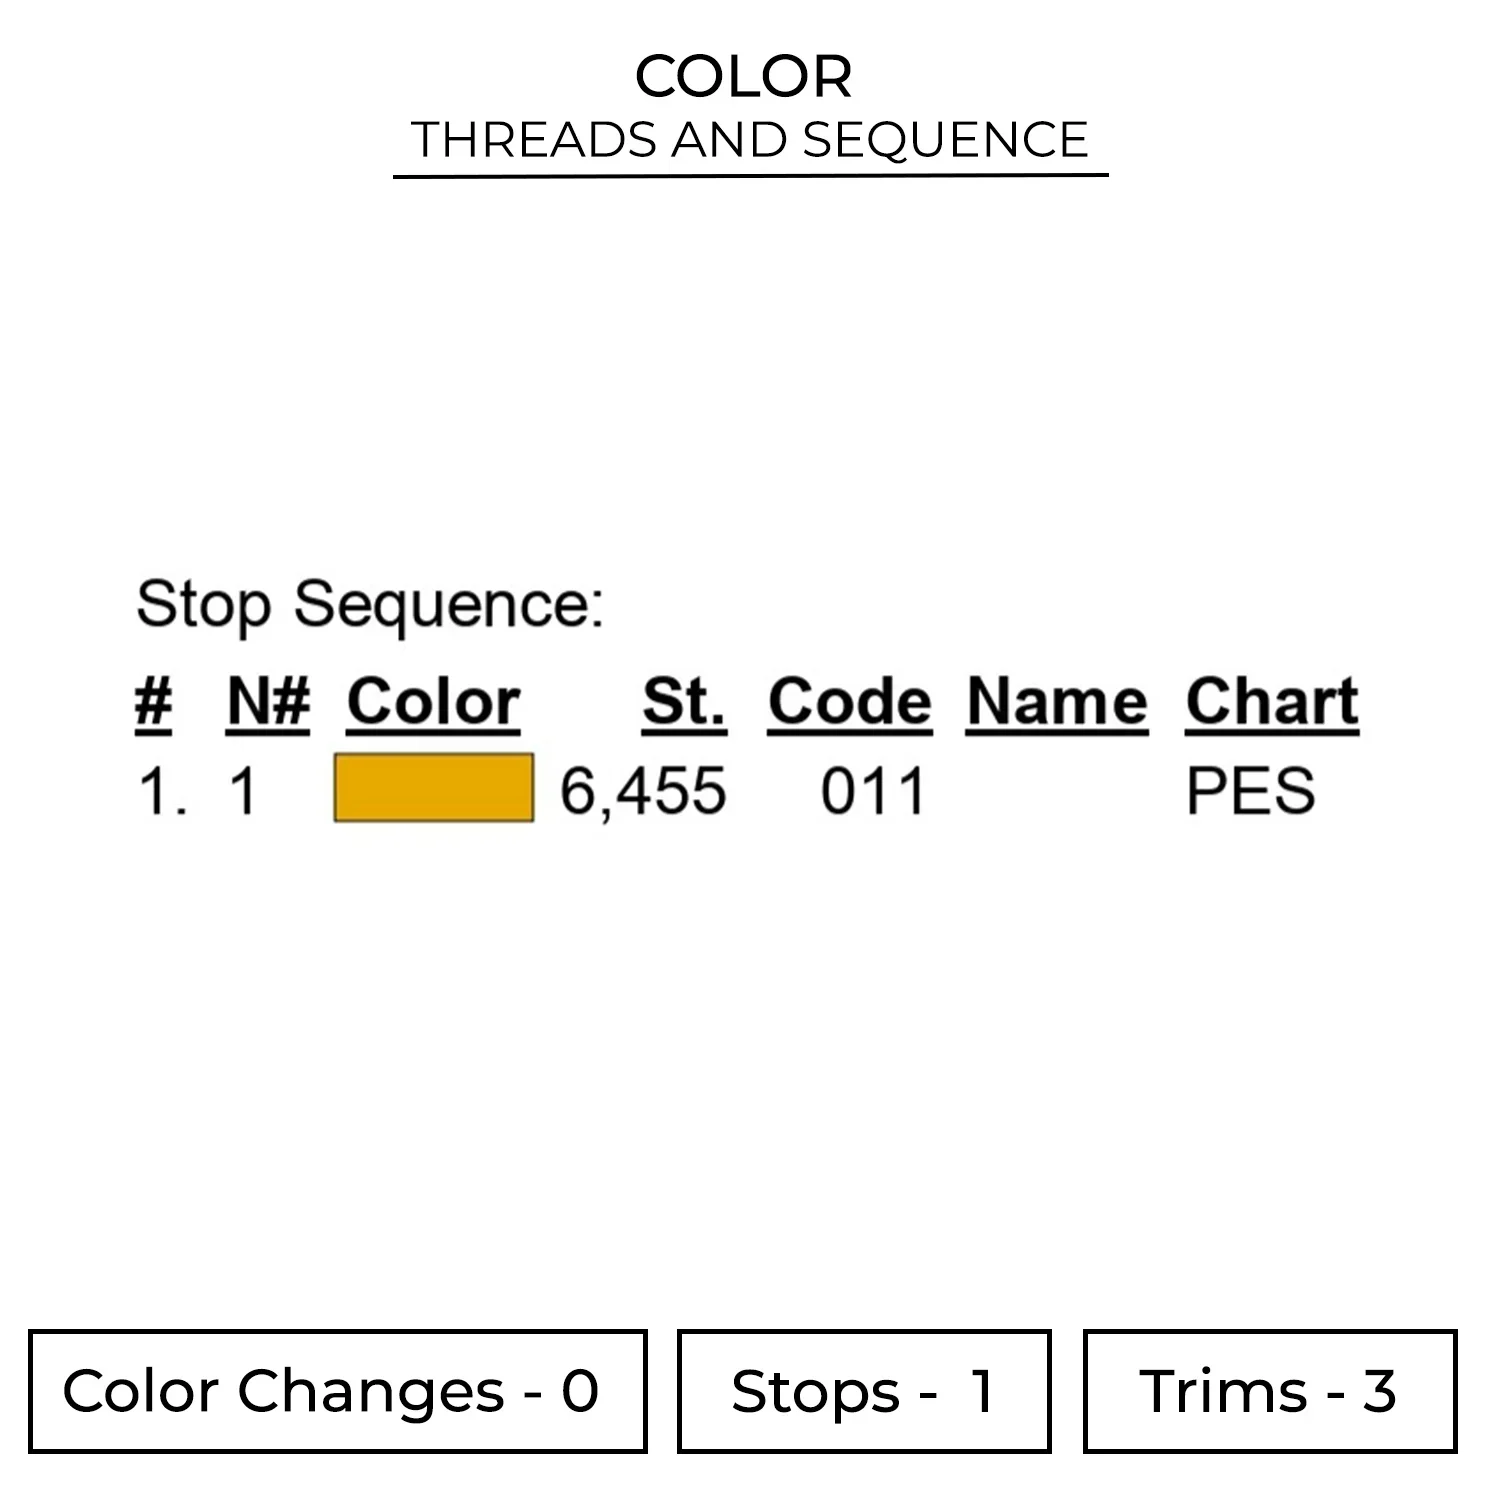The height and width of the screenshot is (1500, 1500).
Task: Click the Stop Sequence label
Action: pyautogui.click(x=370, y=604)
